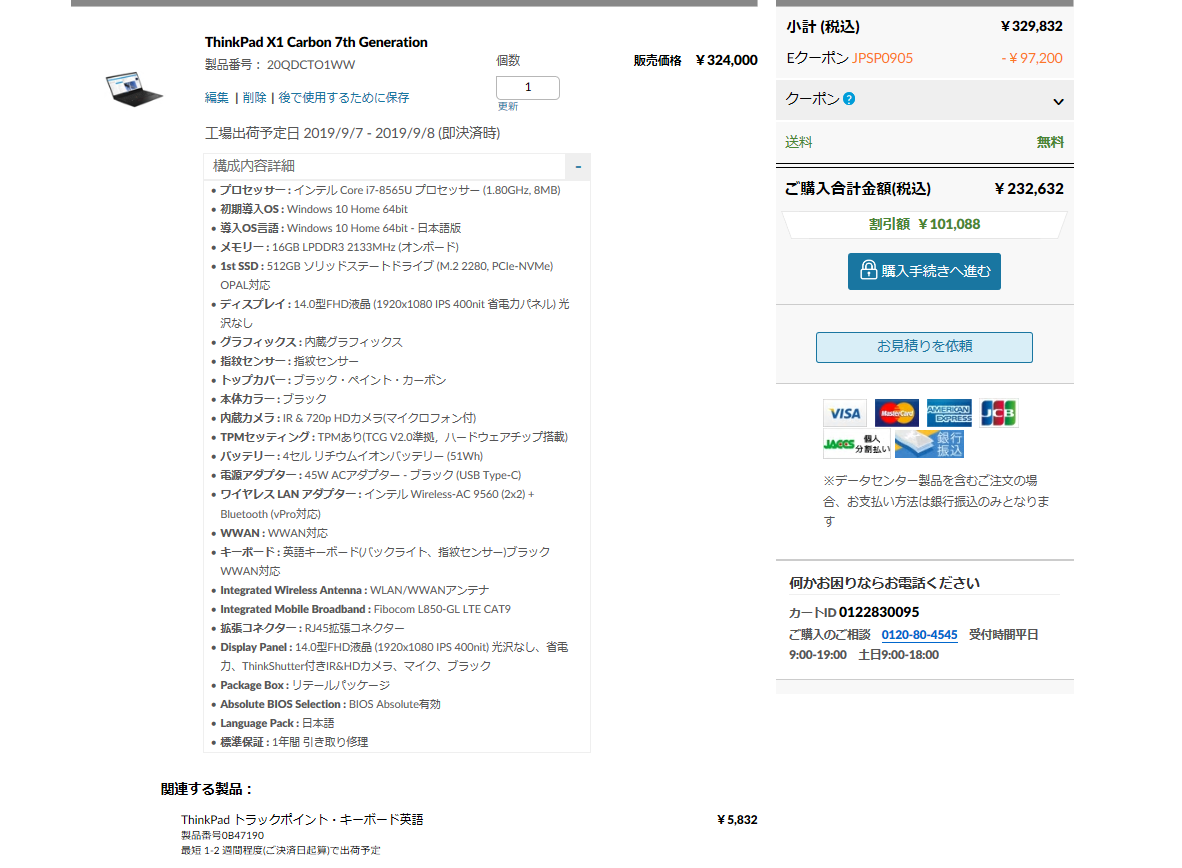Click the ThinkPad X1 Carbon 7th Generation title
Screen dimensions: 1182x868
[x=316, y=42]
